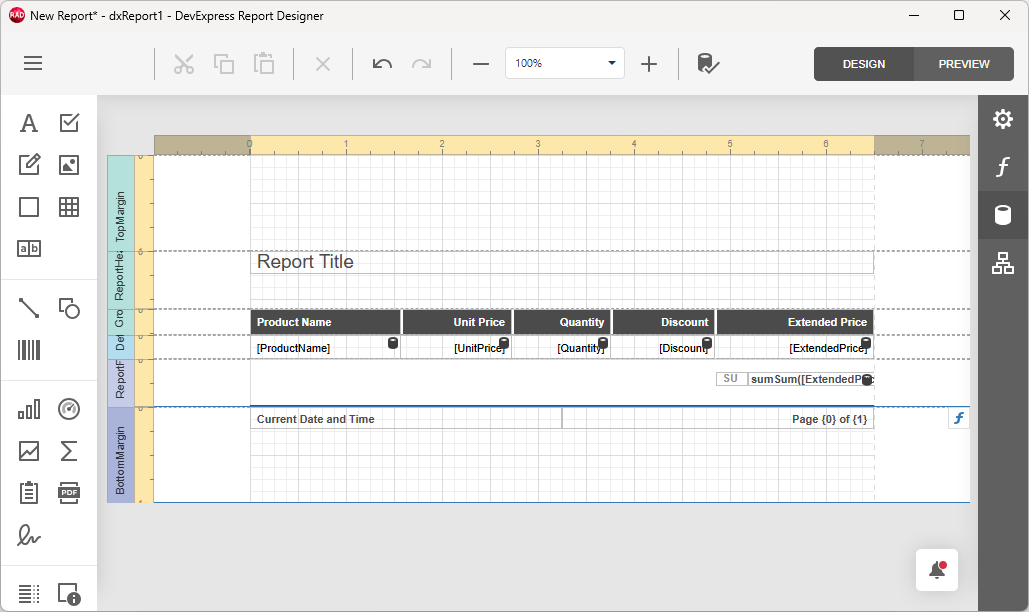Open the Properties panel
This screenshot has width=1029, height=612.
coord(1003,118)
